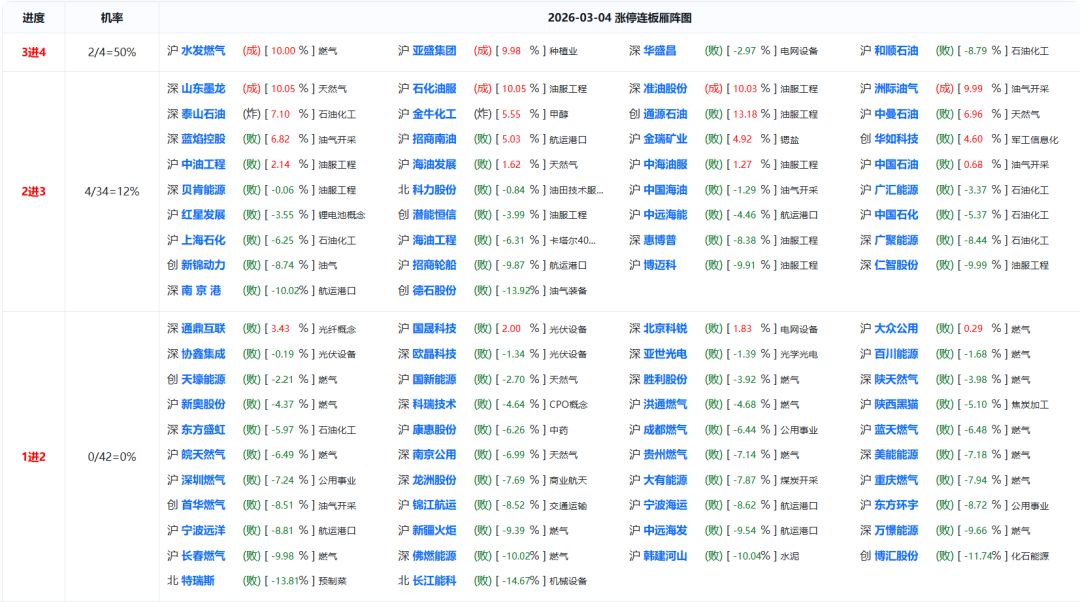Click the 4/34=12% probability cell
The width and height of the screenshot is (1080, 602).
pyautogui.click(x=112, y=191)
